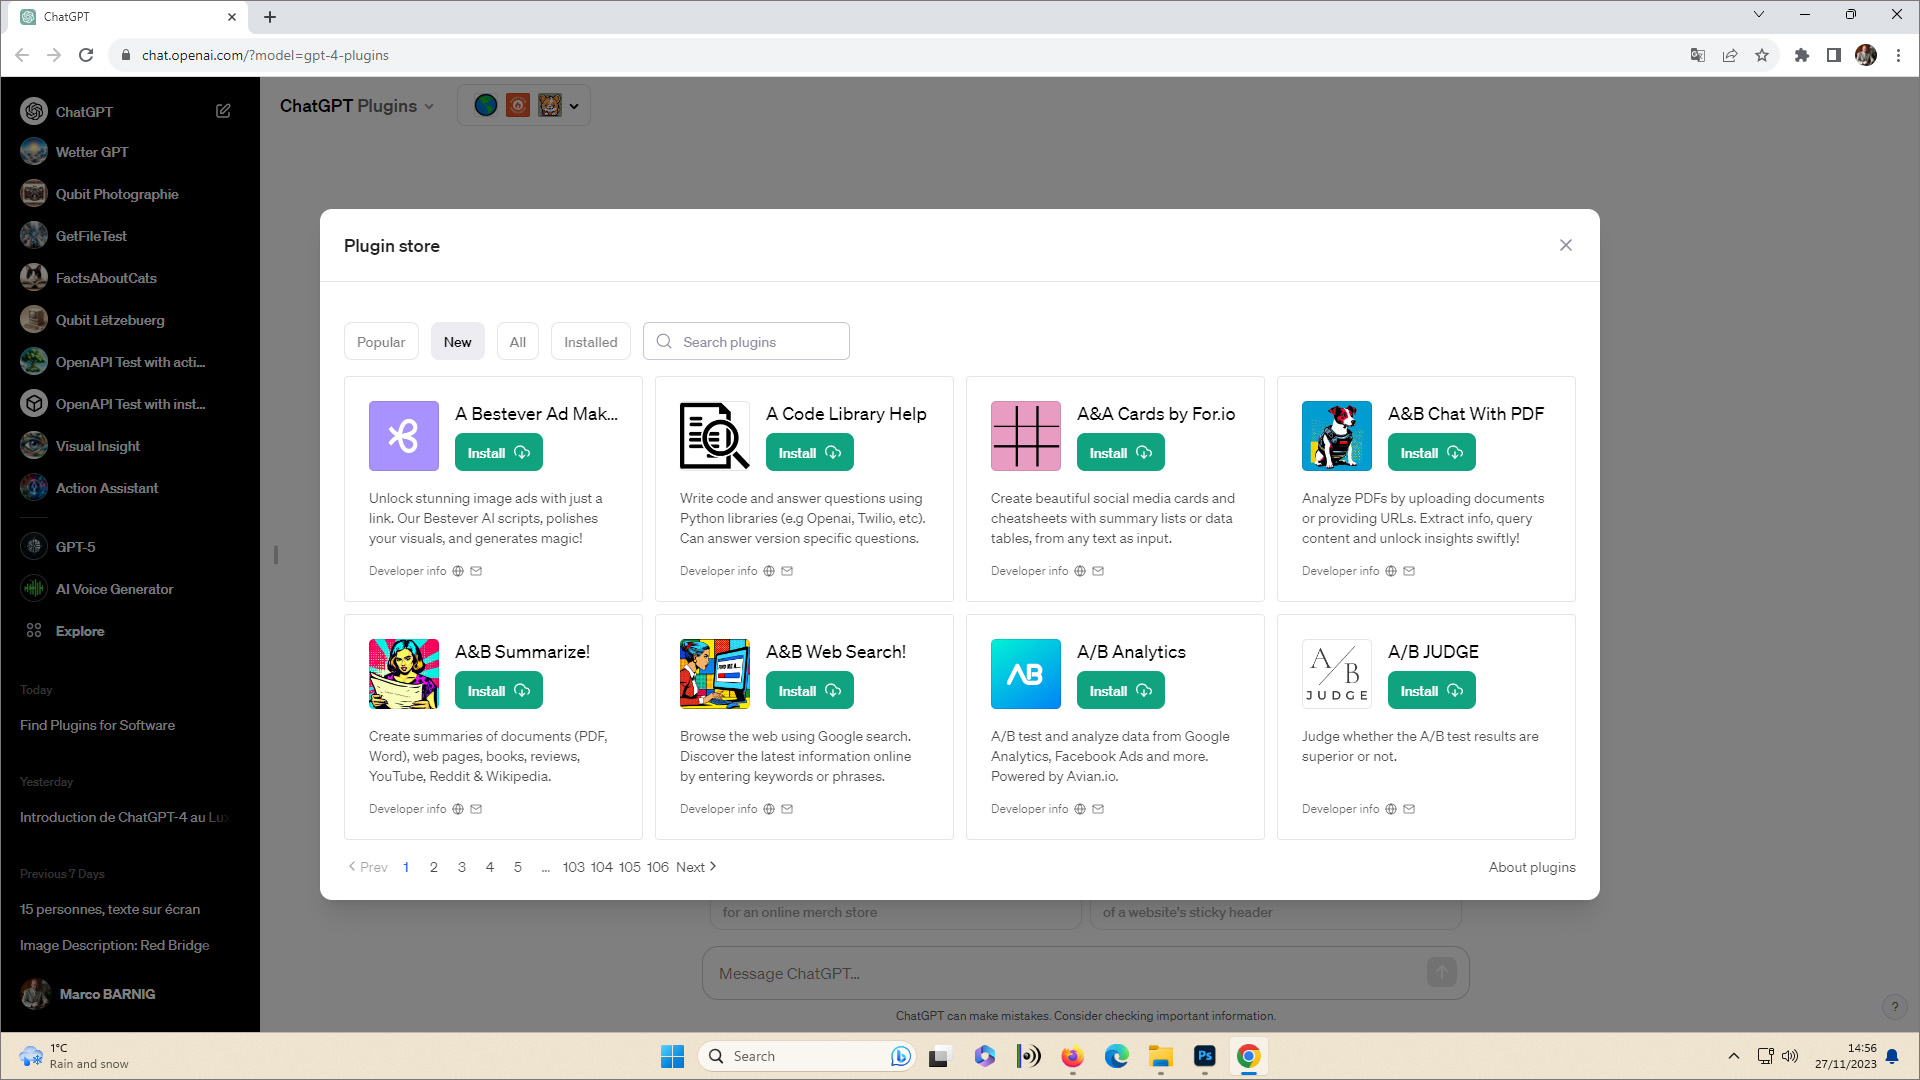Click the A Code Library Help plugin logo
The height and width of the screenshot is (1080, 1920).
(x=715, y=436)
